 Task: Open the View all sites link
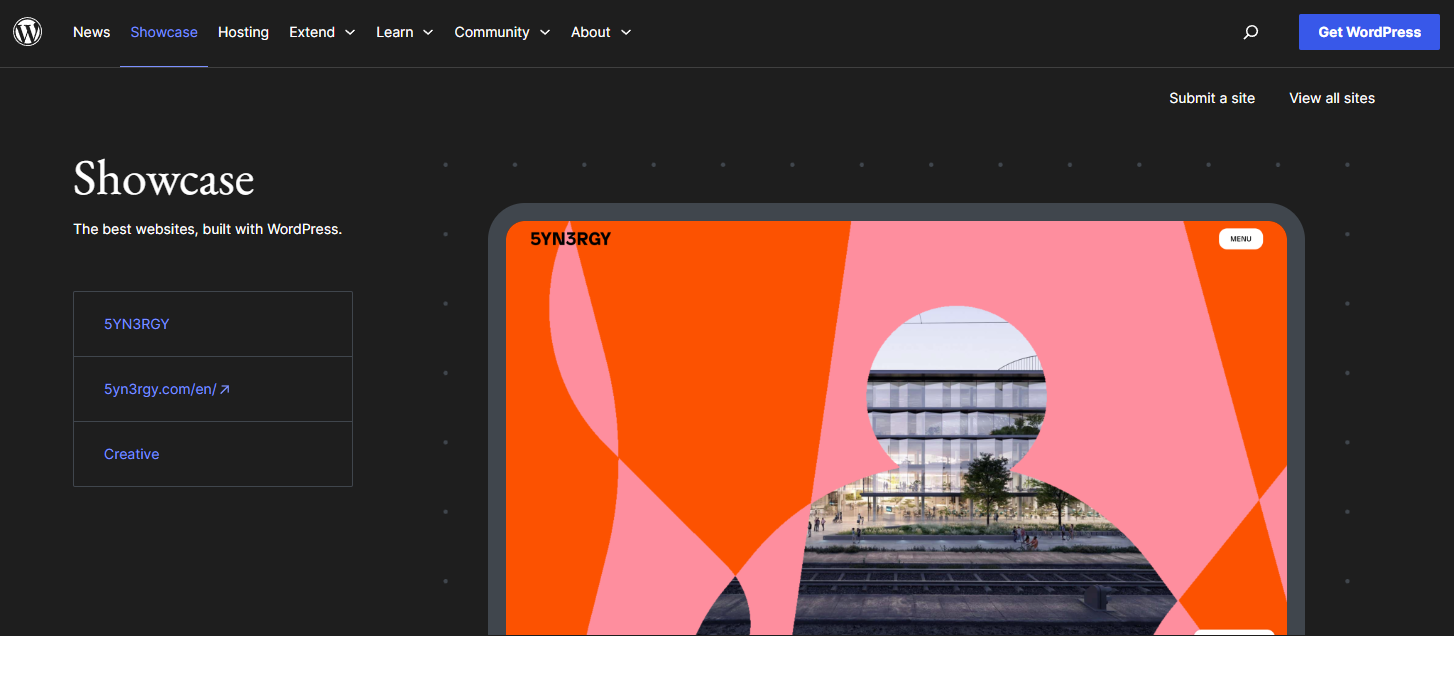pos(1331,98)
